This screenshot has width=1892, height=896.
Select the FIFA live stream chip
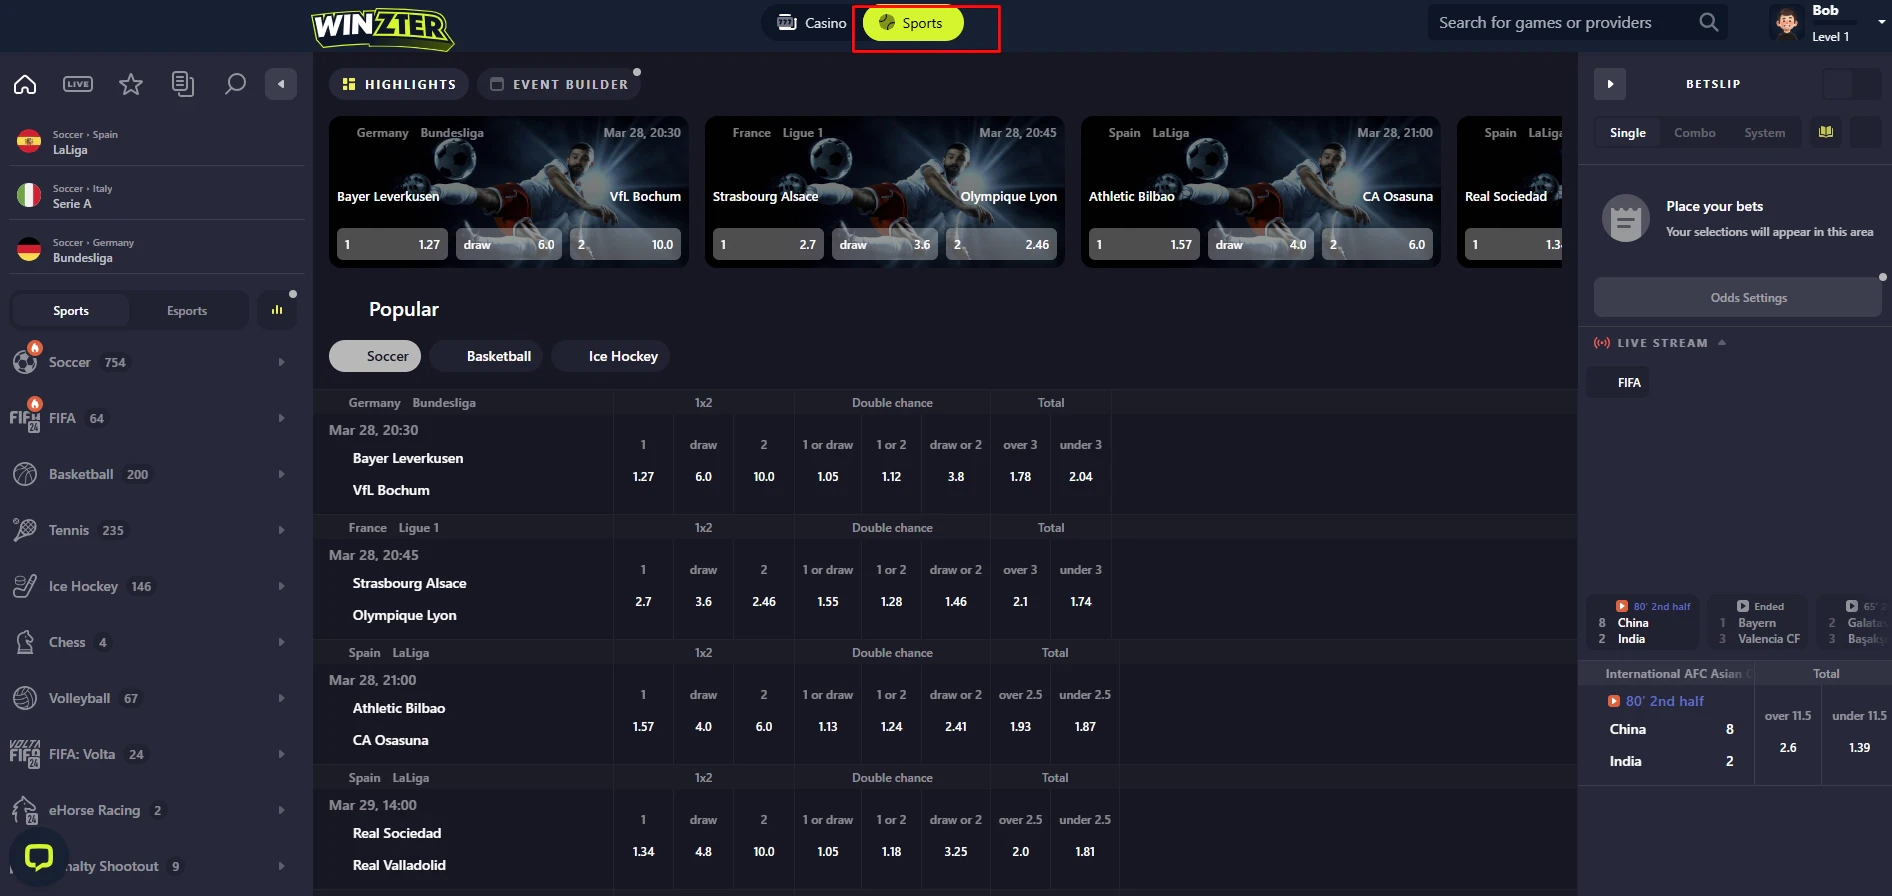[x=1618, y=382]
